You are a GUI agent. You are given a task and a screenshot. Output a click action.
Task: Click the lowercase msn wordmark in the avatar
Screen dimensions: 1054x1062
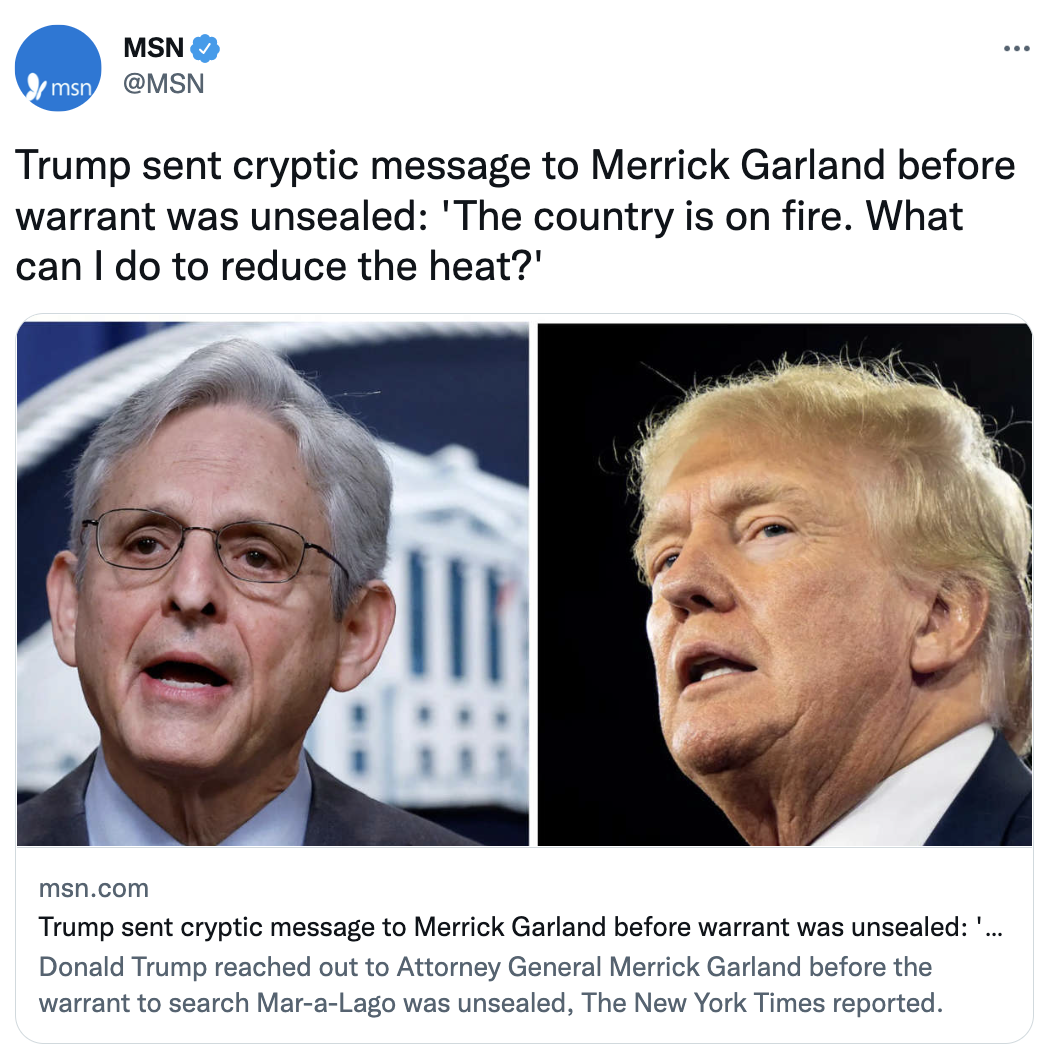(71, 87)
